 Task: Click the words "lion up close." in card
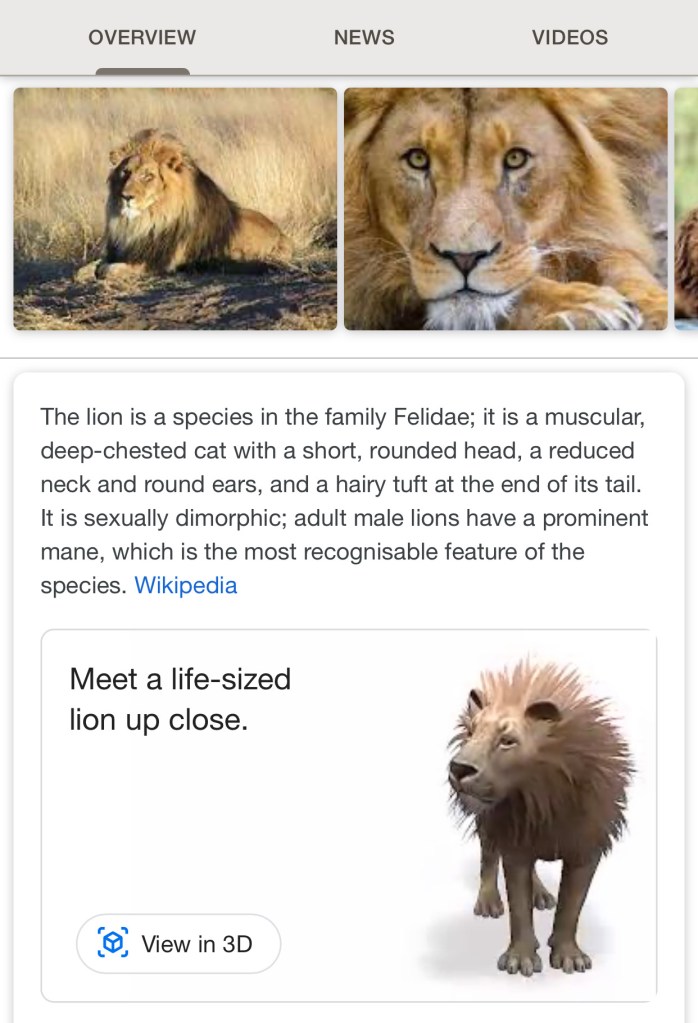pyautogui.click(x=158, y=720)
